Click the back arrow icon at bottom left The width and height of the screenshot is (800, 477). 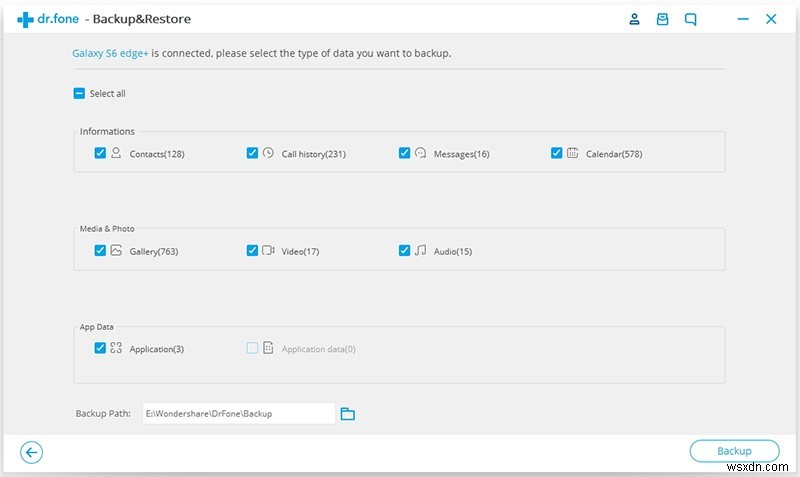(32, 452)
